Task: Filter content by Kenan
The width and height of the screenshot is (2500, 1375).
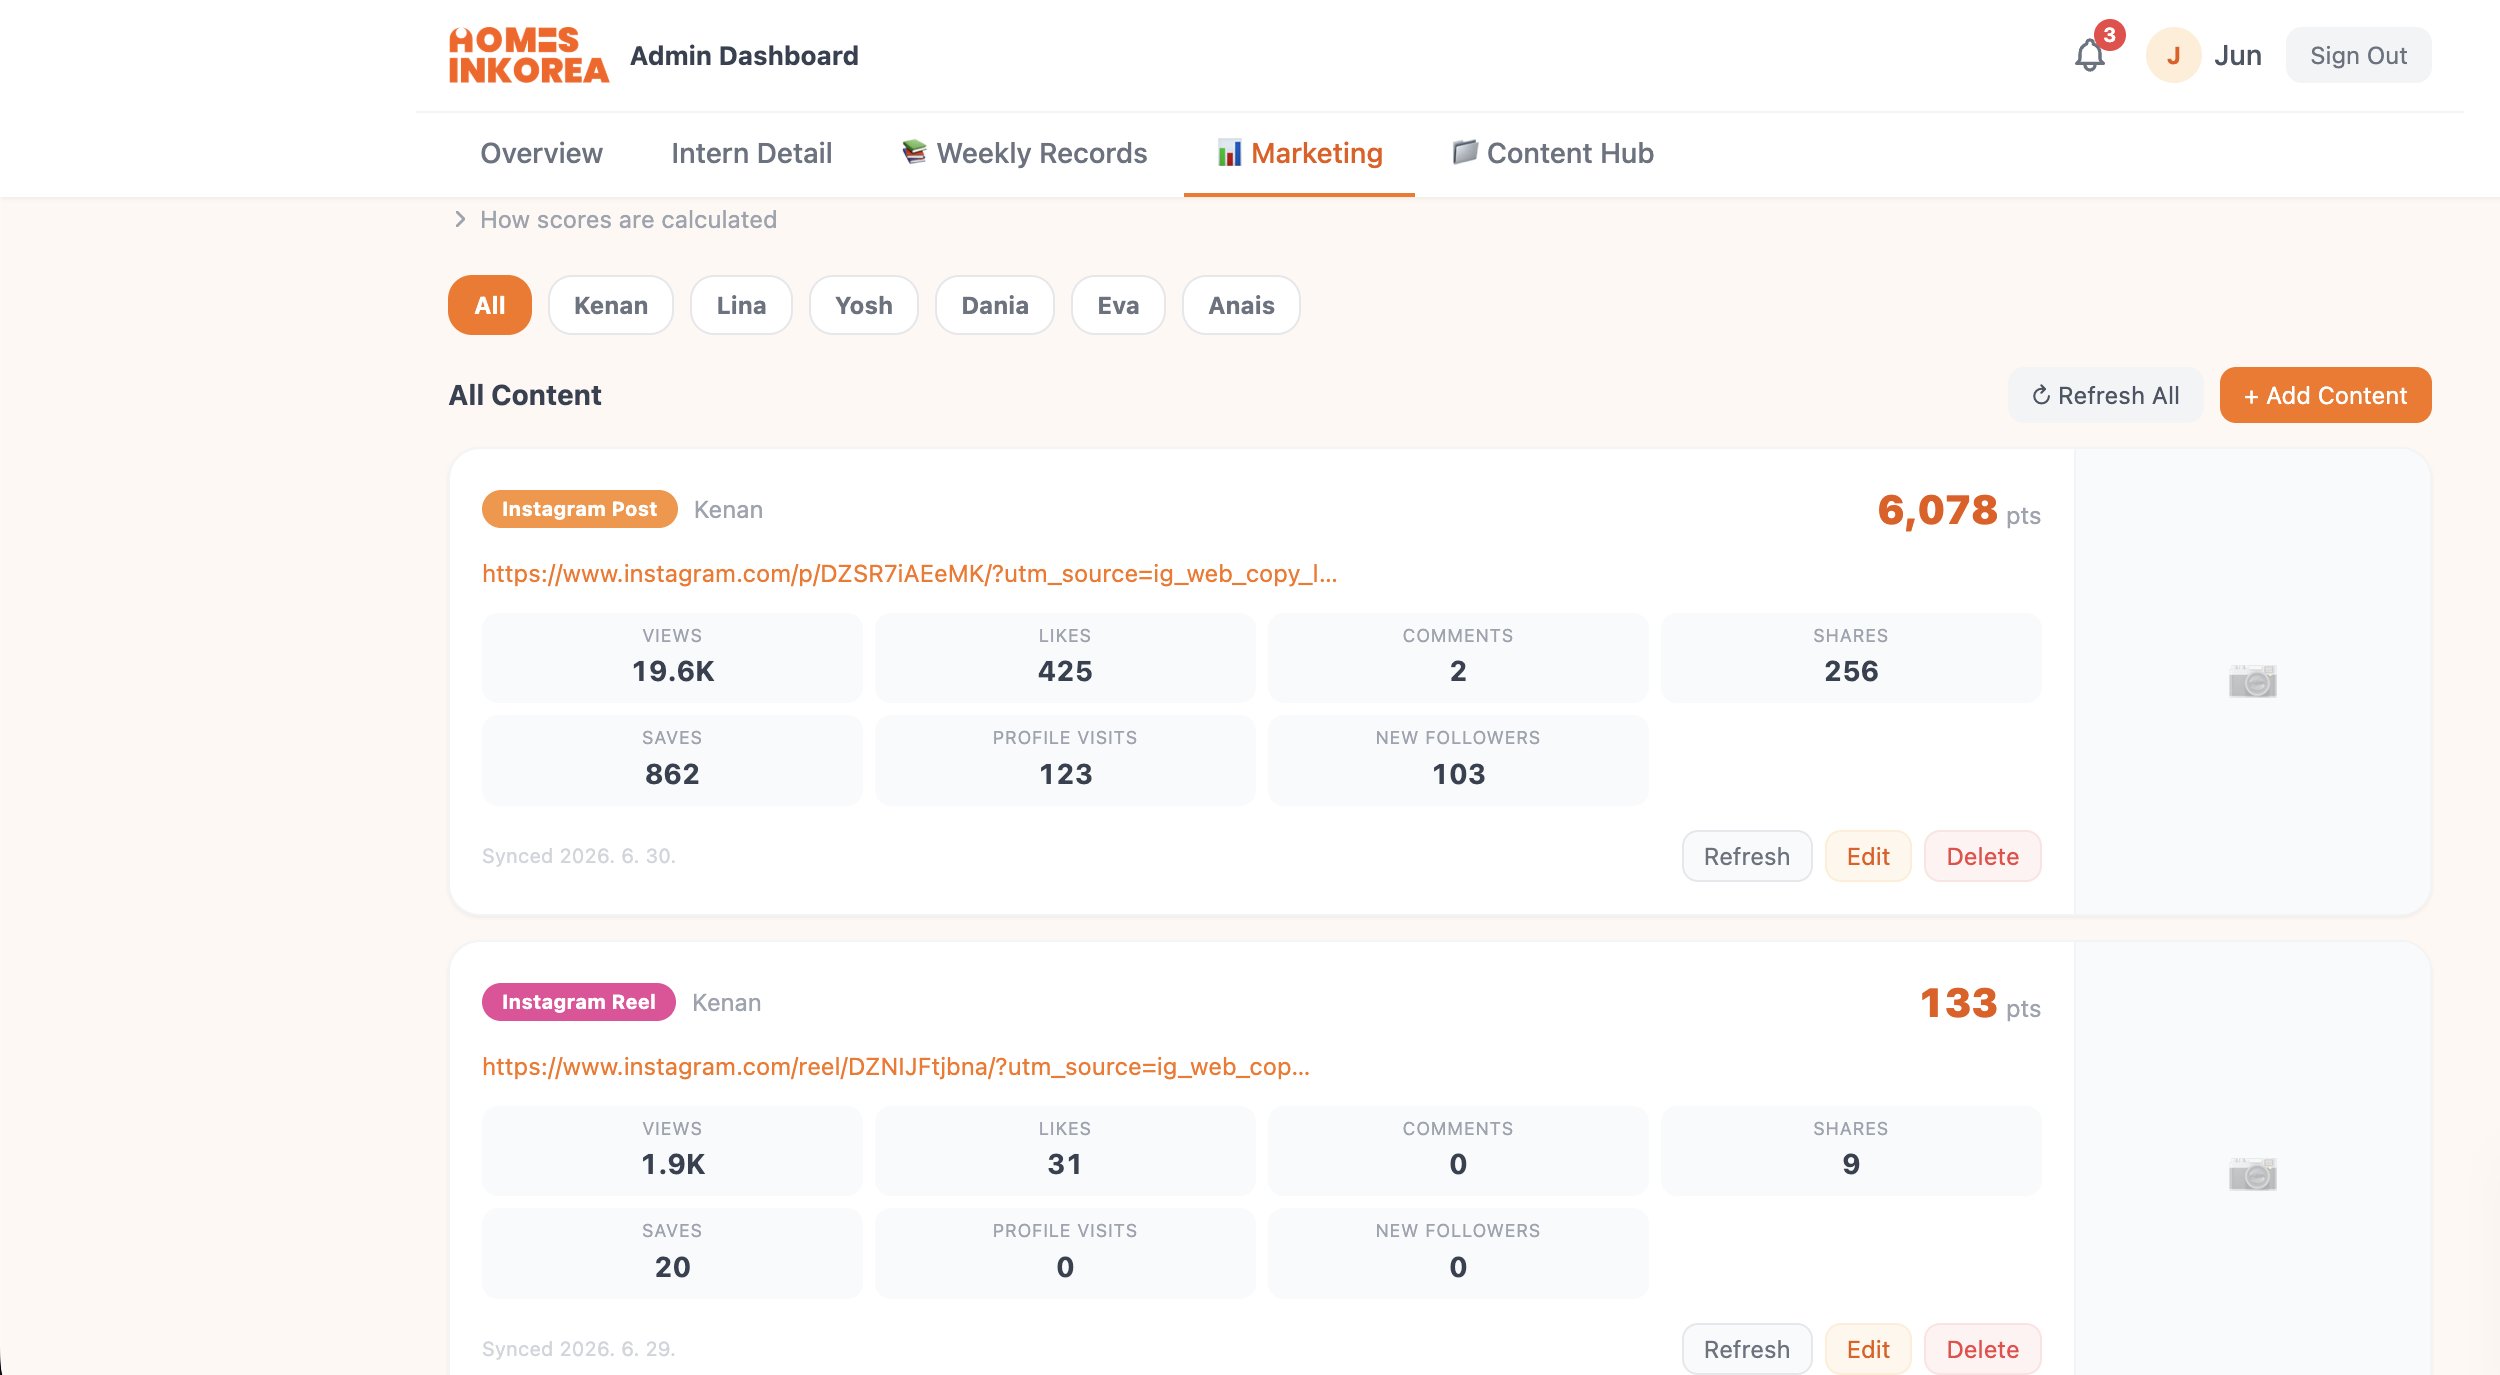Action: point(611,305)
